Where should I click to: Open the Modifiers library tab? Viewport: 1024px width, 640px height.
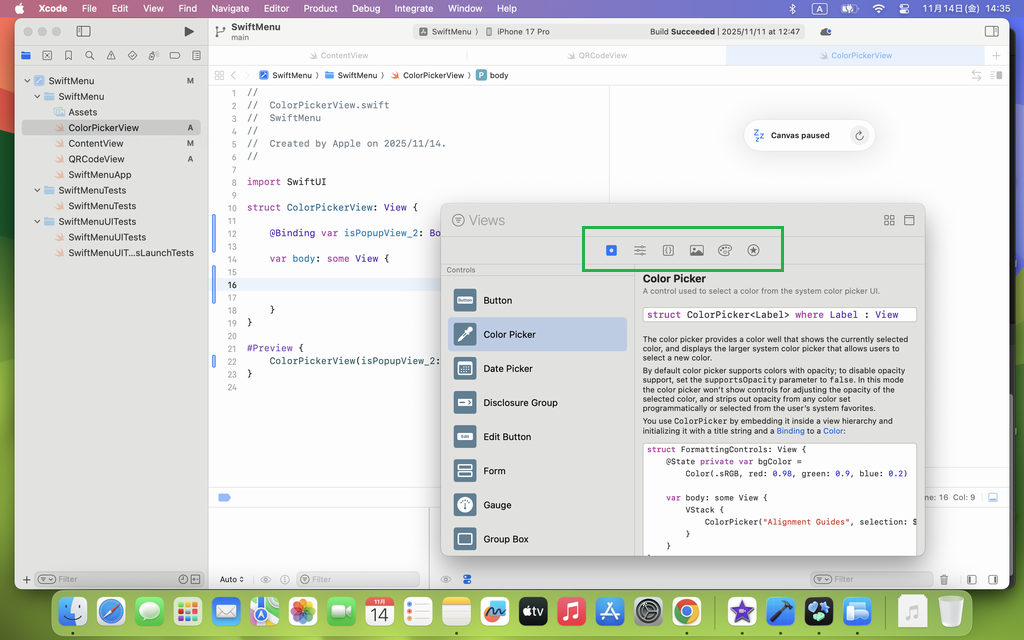pos(640,250)
